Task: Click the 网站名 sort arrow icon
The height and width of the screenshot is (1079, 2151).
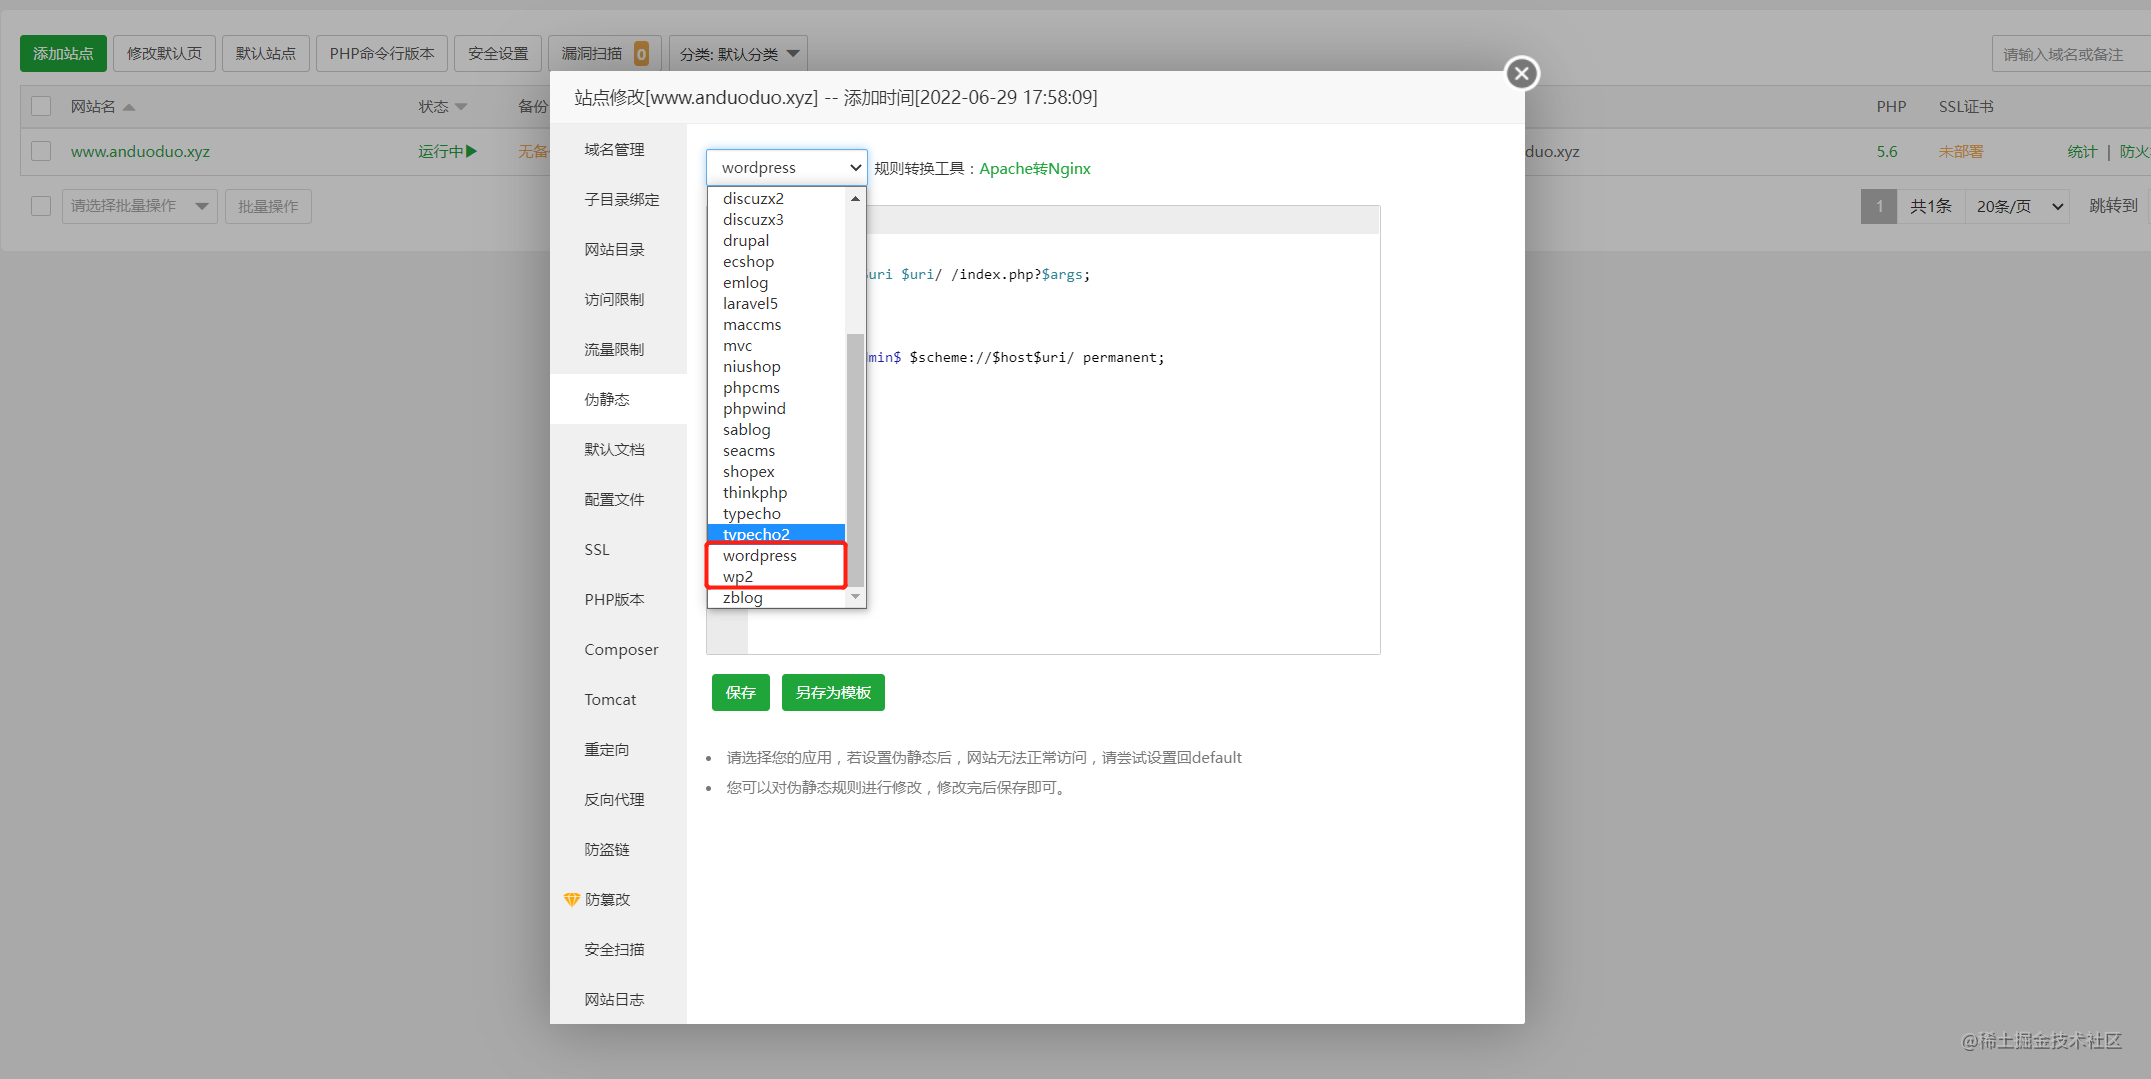Action: [129, 107]
